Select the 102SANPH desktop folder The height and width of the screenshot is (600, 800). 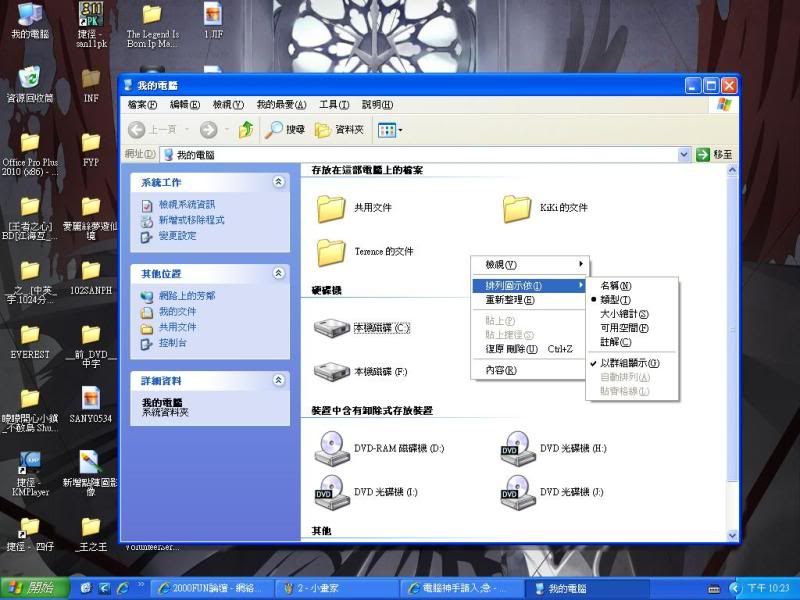pos(91,279)
